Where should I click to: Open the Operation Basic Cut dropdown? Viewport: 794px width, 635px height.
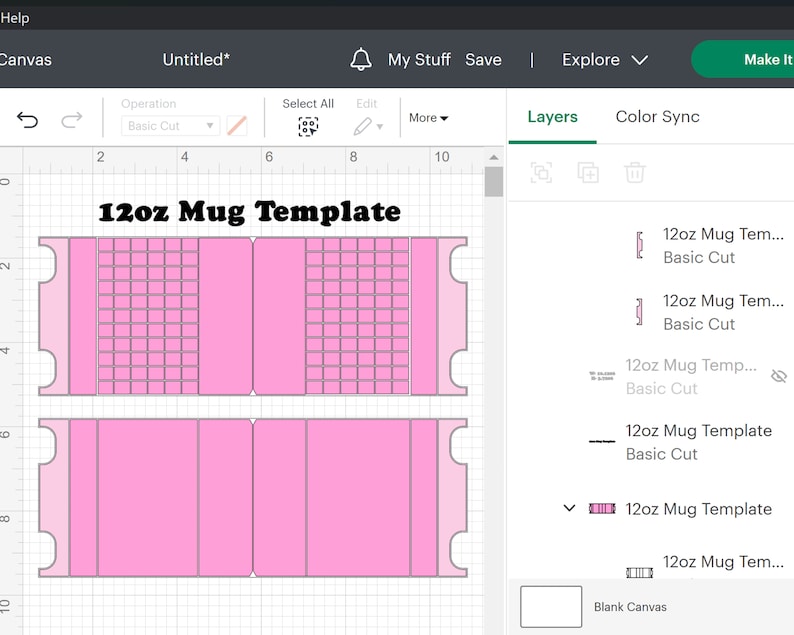170,126
